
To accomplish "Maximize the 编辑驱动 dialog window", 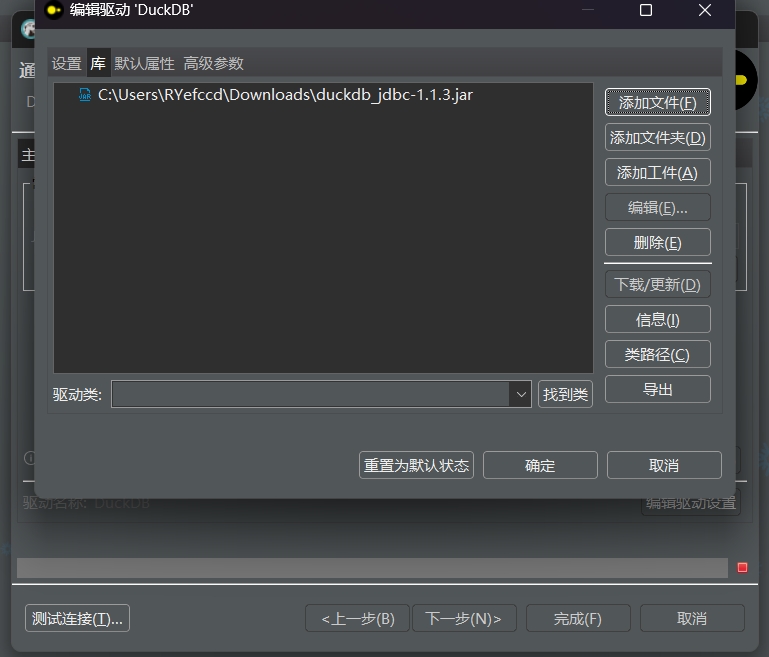I will tap(646, 10).
